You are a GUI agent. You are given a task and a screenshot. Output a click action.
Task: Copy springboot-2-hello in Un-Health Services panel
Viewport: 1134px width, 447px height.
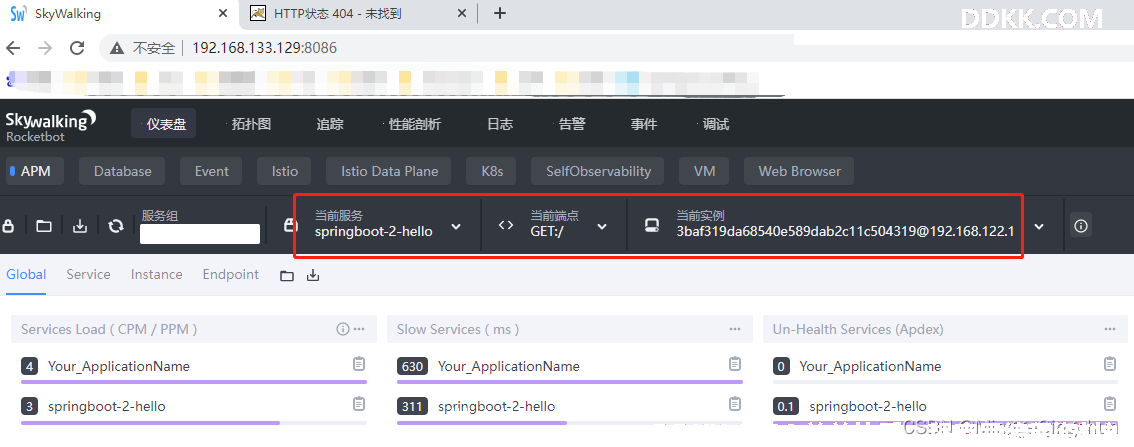coord(1110,404)
